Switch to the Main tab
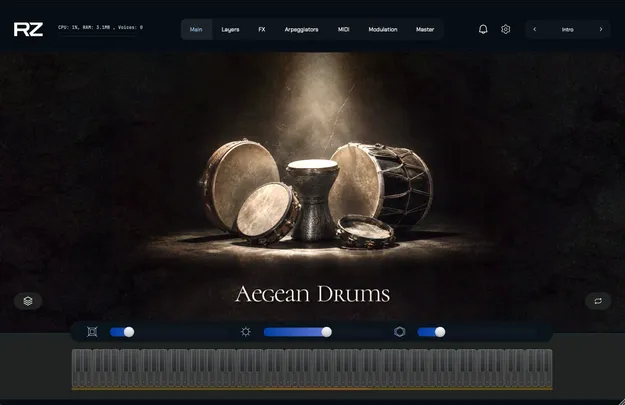The image size is (625, 405). [x=196, y=29]
